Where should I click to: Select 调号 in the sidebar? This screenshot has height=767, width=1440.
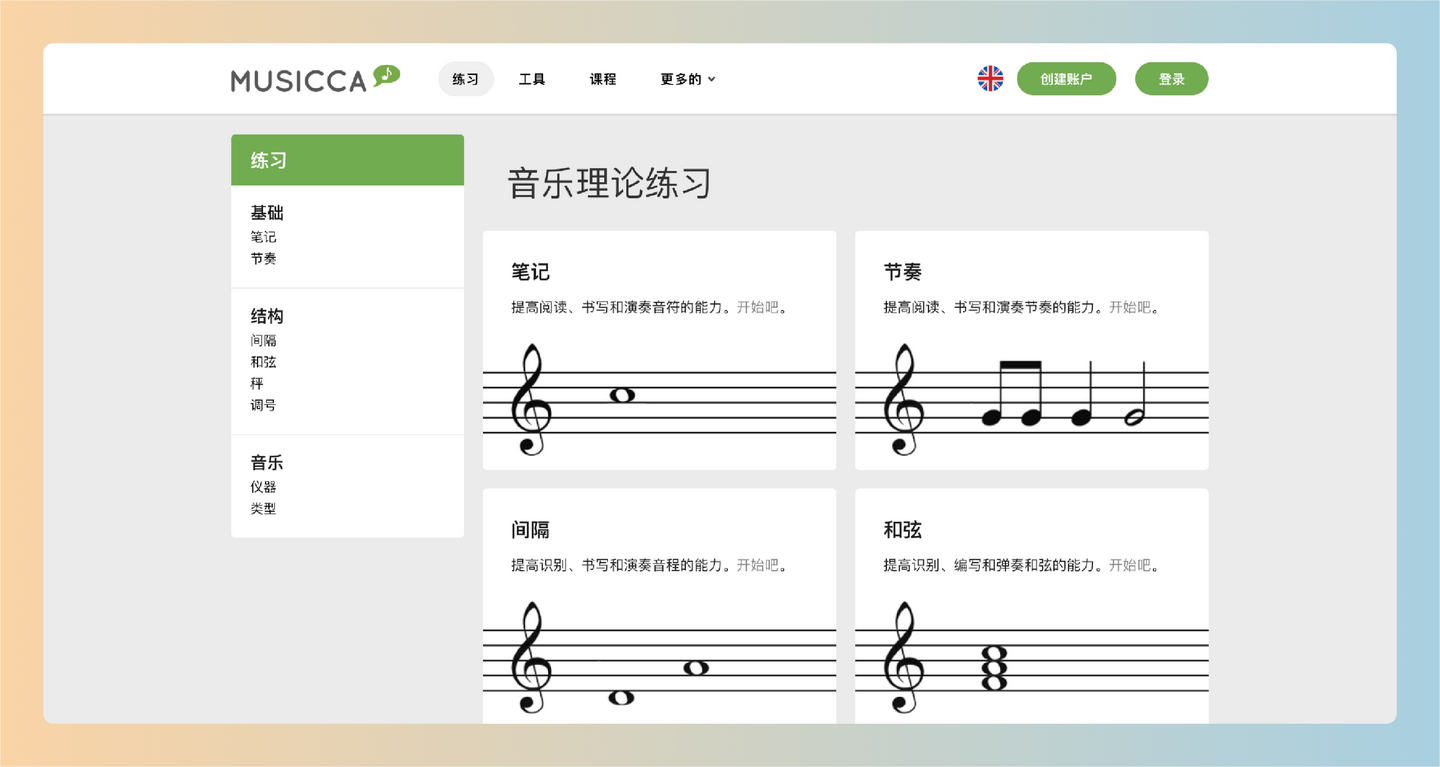263,405
